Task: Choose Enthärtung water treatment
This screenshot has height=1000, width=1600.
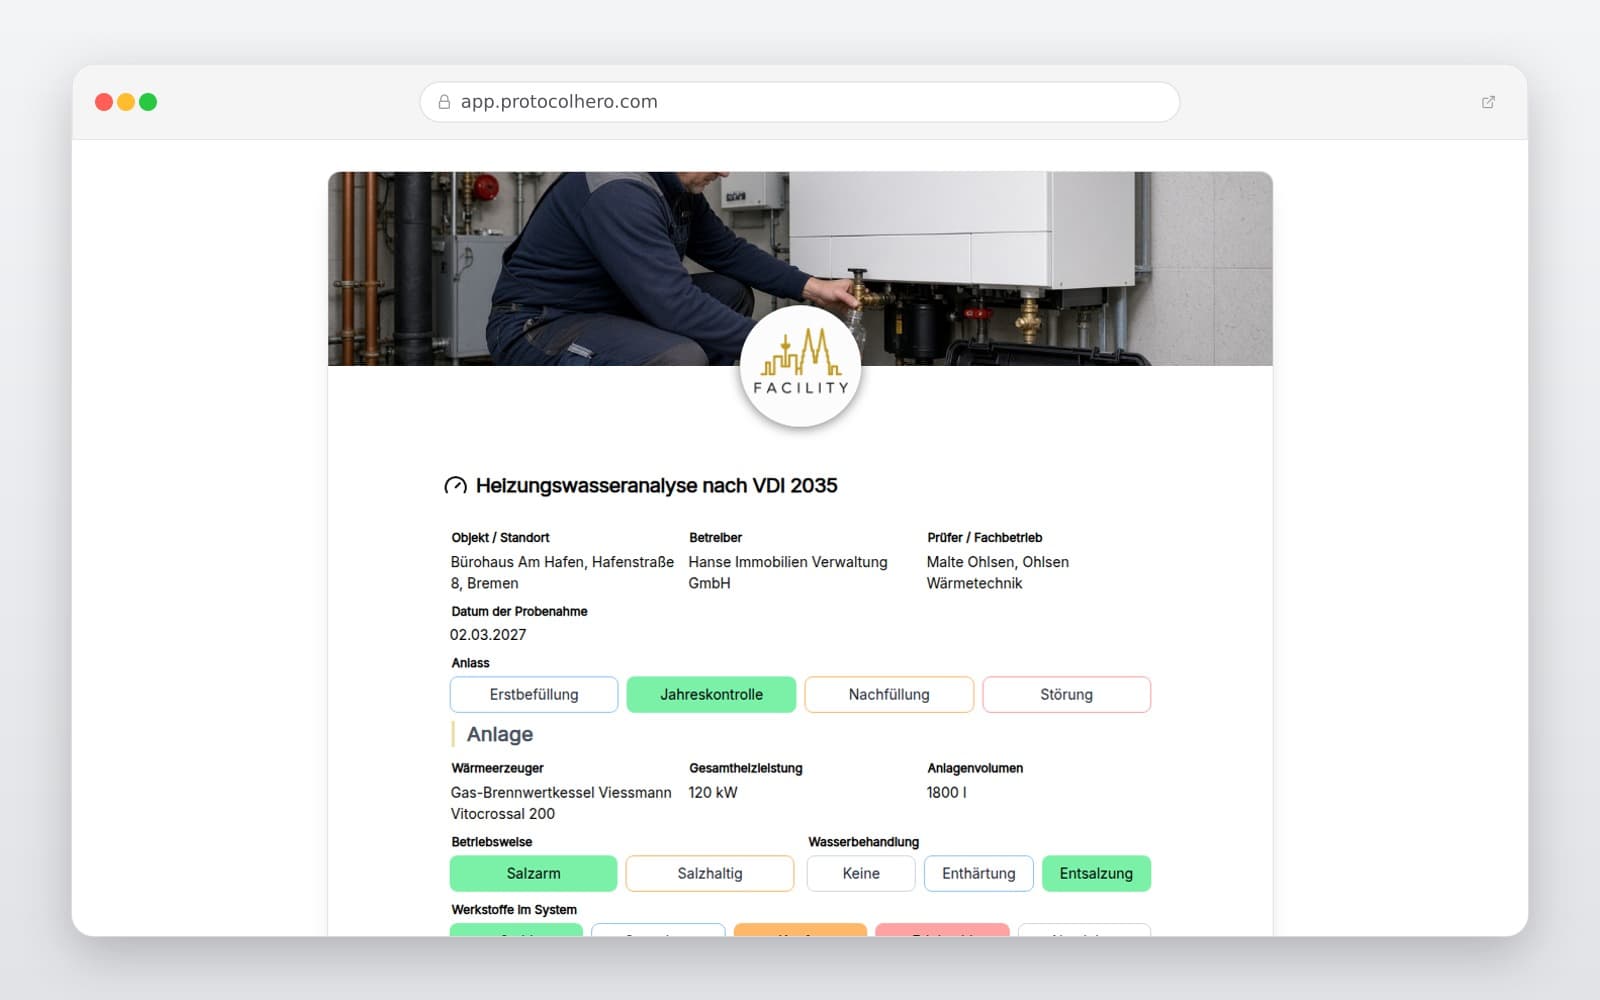Action: pyautogui.click(x=979, y=873)
